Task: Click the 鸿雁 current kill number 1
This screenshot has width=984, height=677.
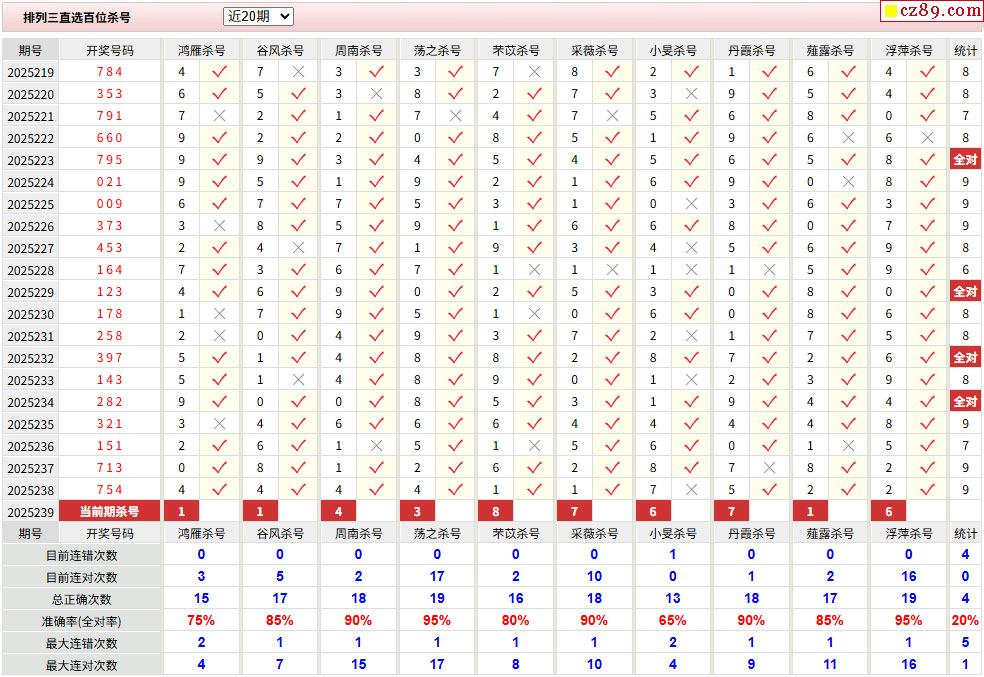Action: tap(181, 511)
